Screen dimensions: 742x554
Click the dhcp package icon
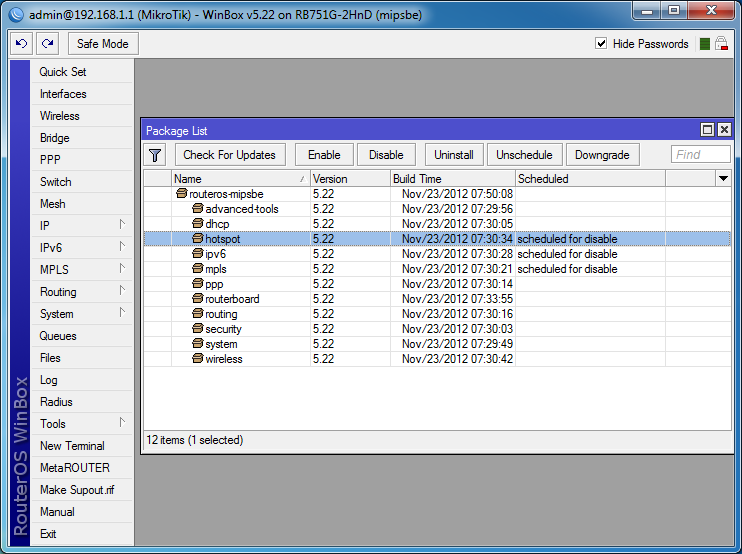pyautogui.click(x=197, y=223)
